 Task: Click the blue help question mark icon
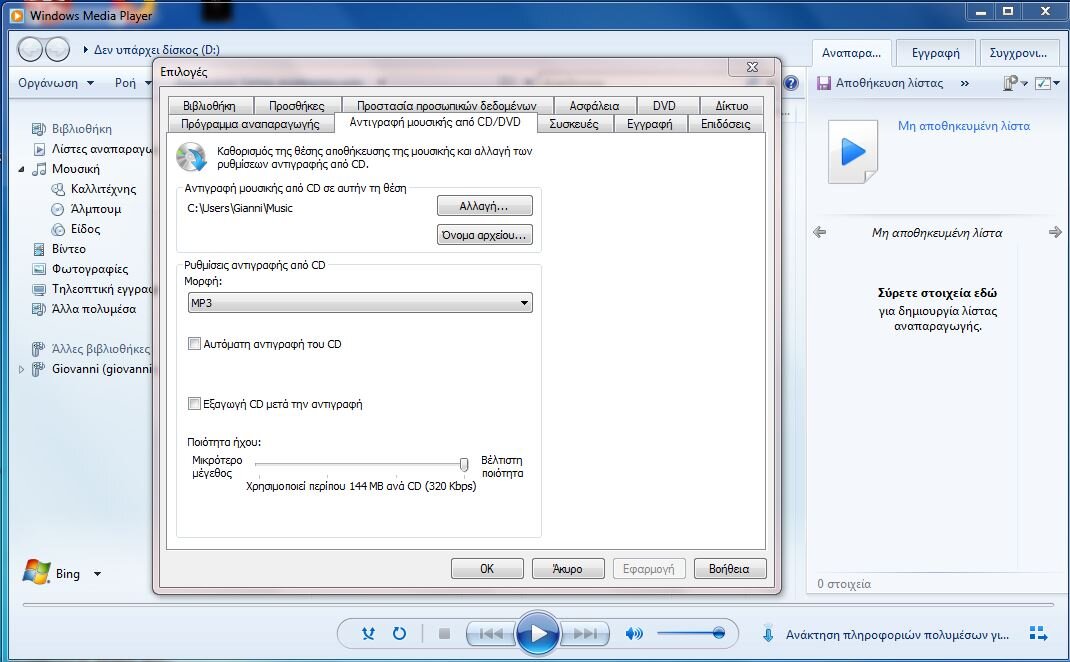click(790, 83)
